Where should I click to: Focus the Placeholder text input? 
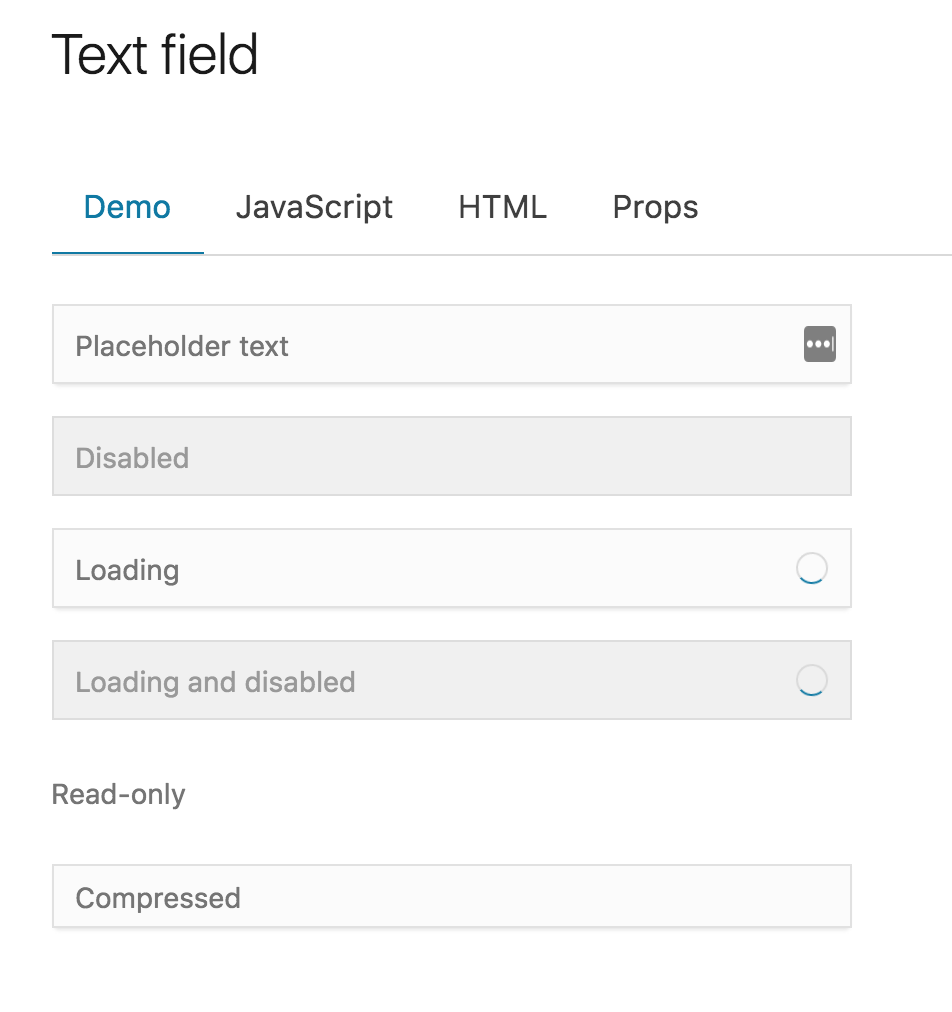point(400,344)
